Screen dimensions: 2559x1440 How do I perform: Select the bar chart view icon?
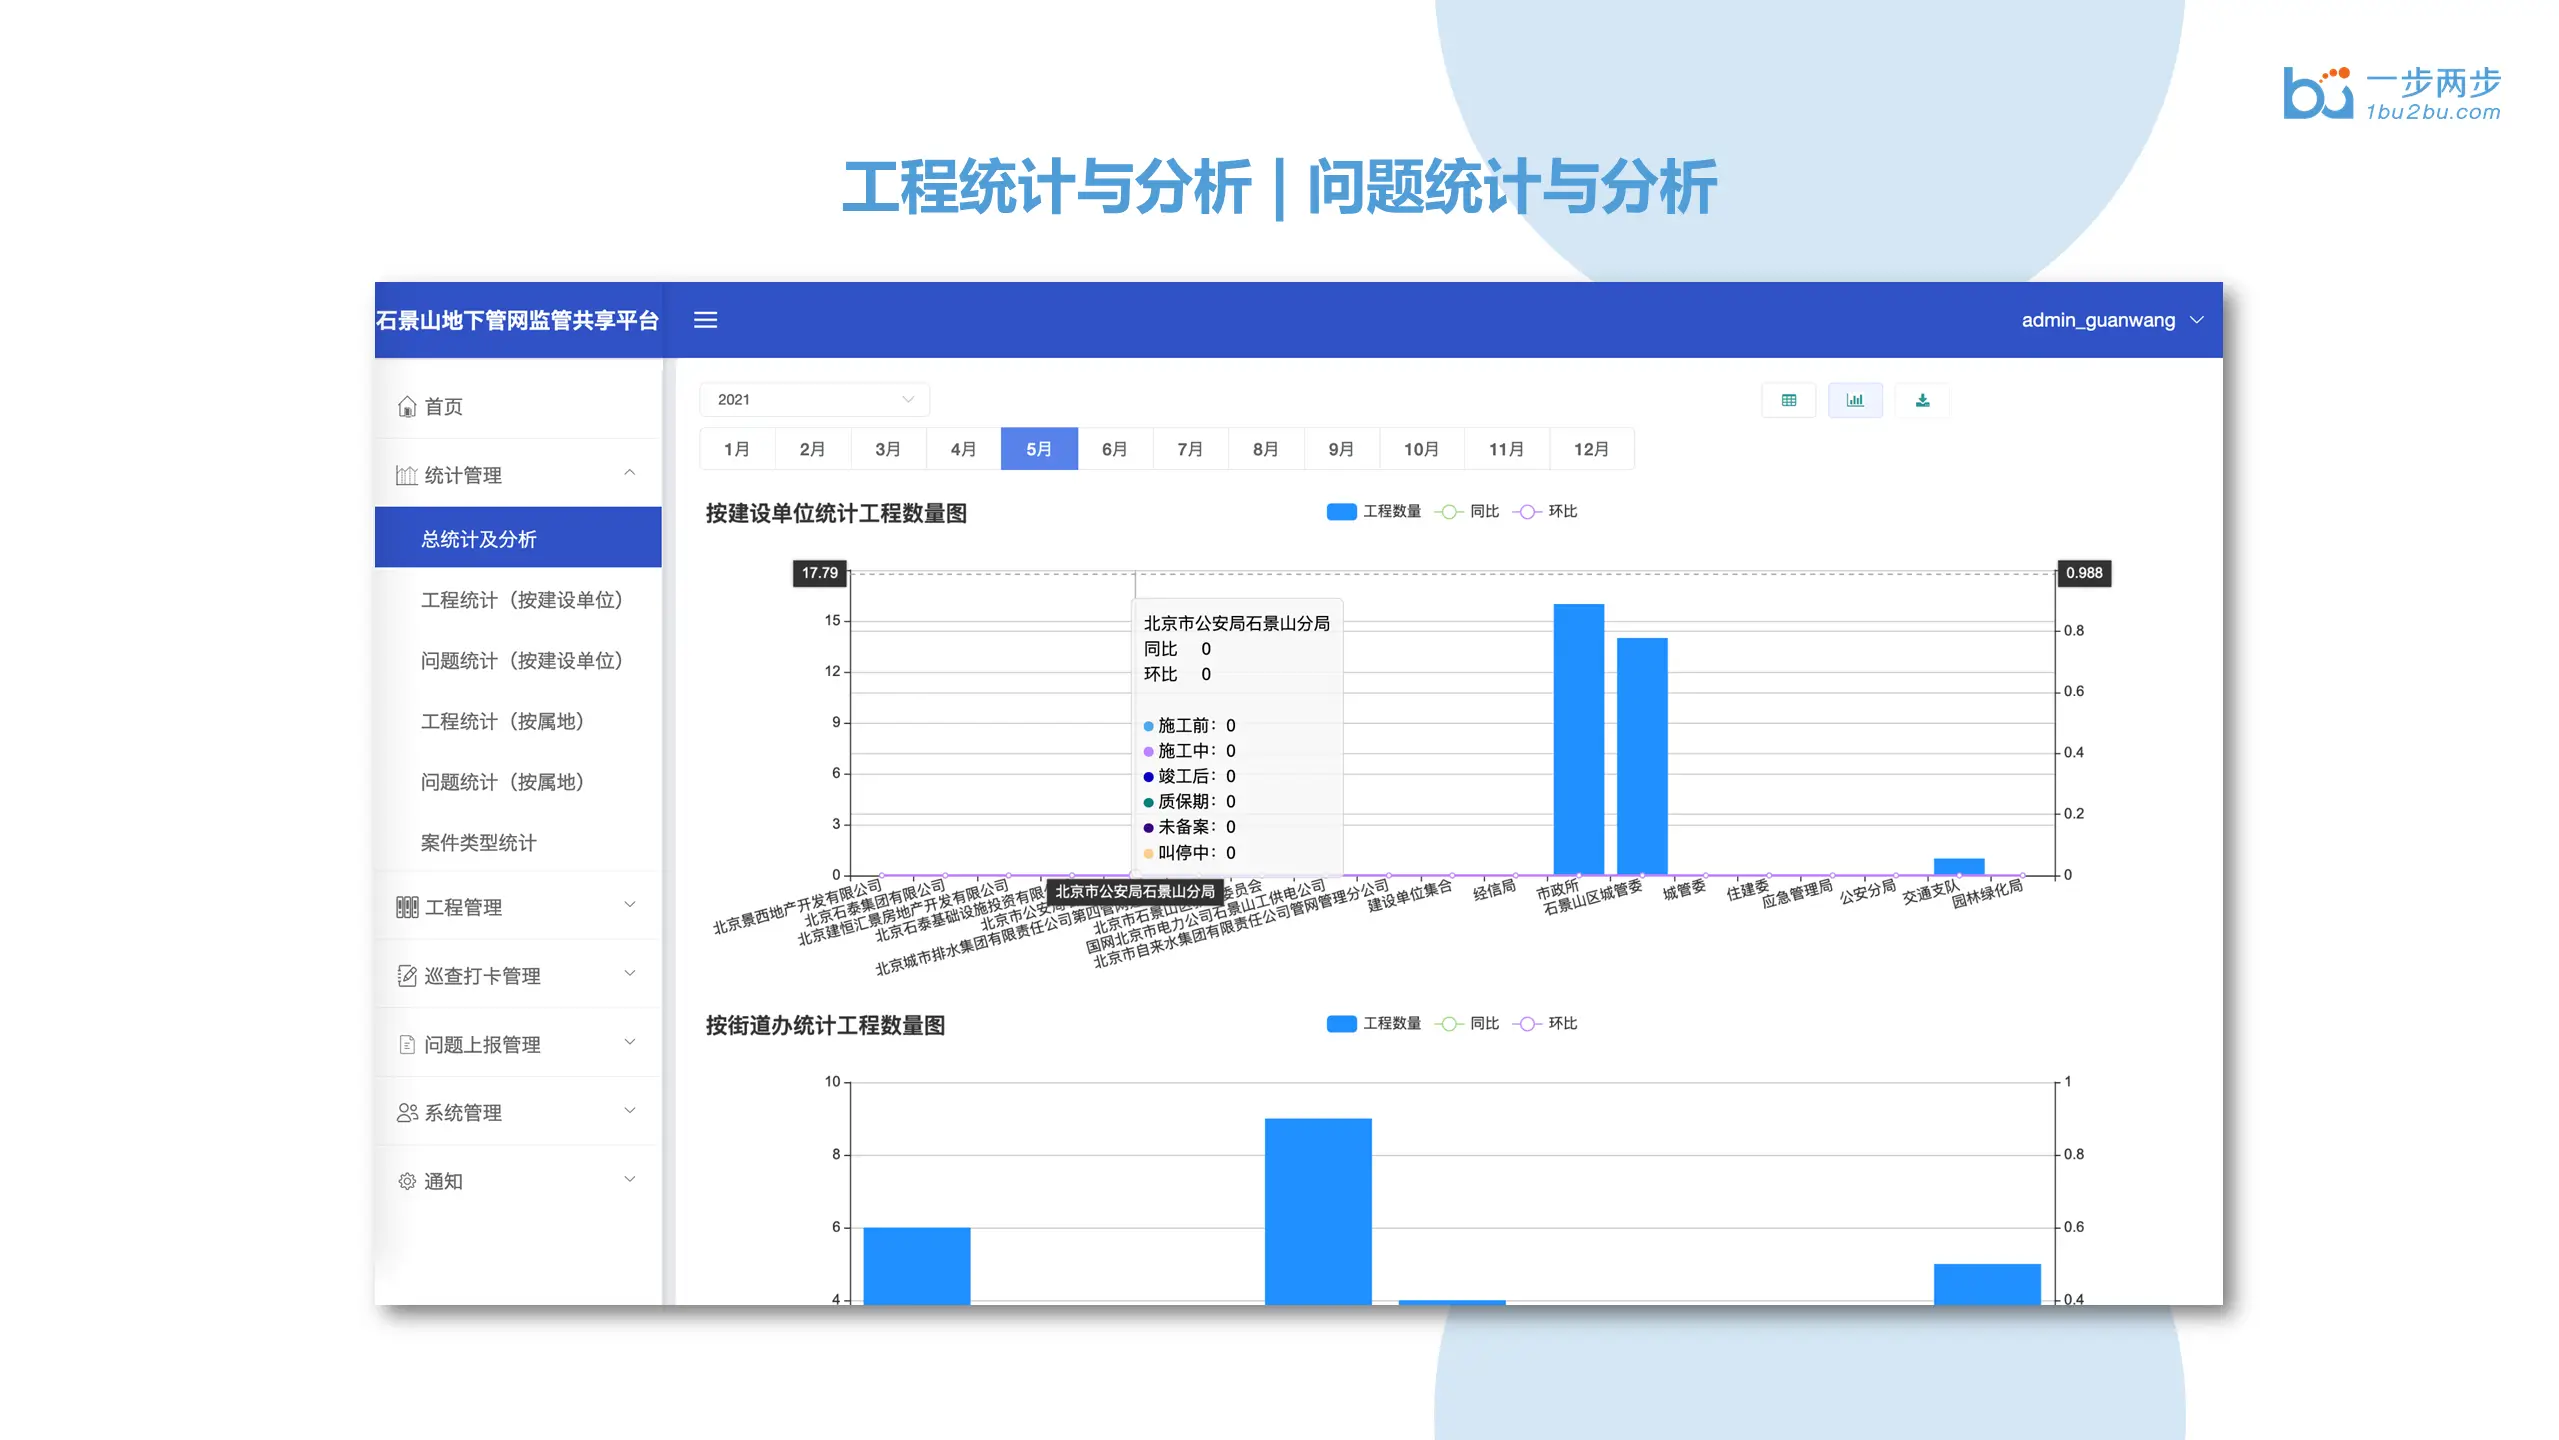[x=1854, y=400]
